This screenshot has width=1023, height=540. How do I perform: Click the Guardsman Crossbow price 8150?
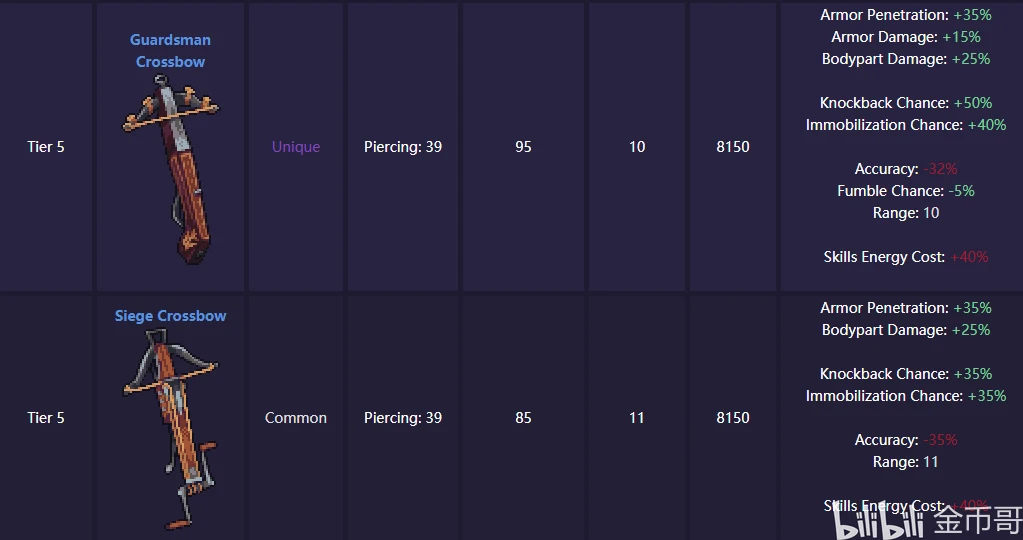point(733,147)
